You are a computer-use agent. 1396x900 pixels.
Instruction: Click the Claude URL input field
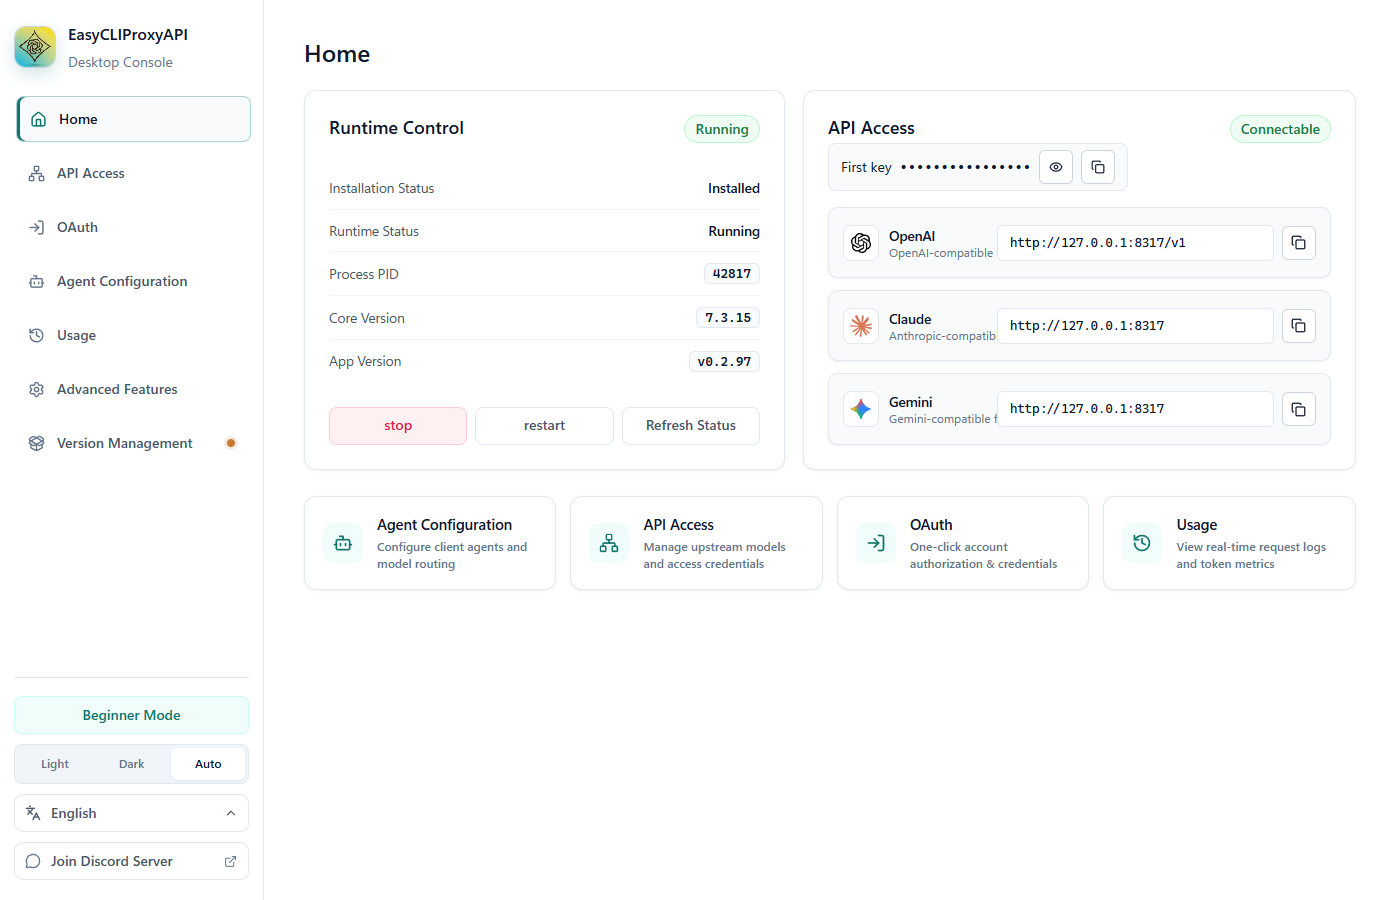1135,325
